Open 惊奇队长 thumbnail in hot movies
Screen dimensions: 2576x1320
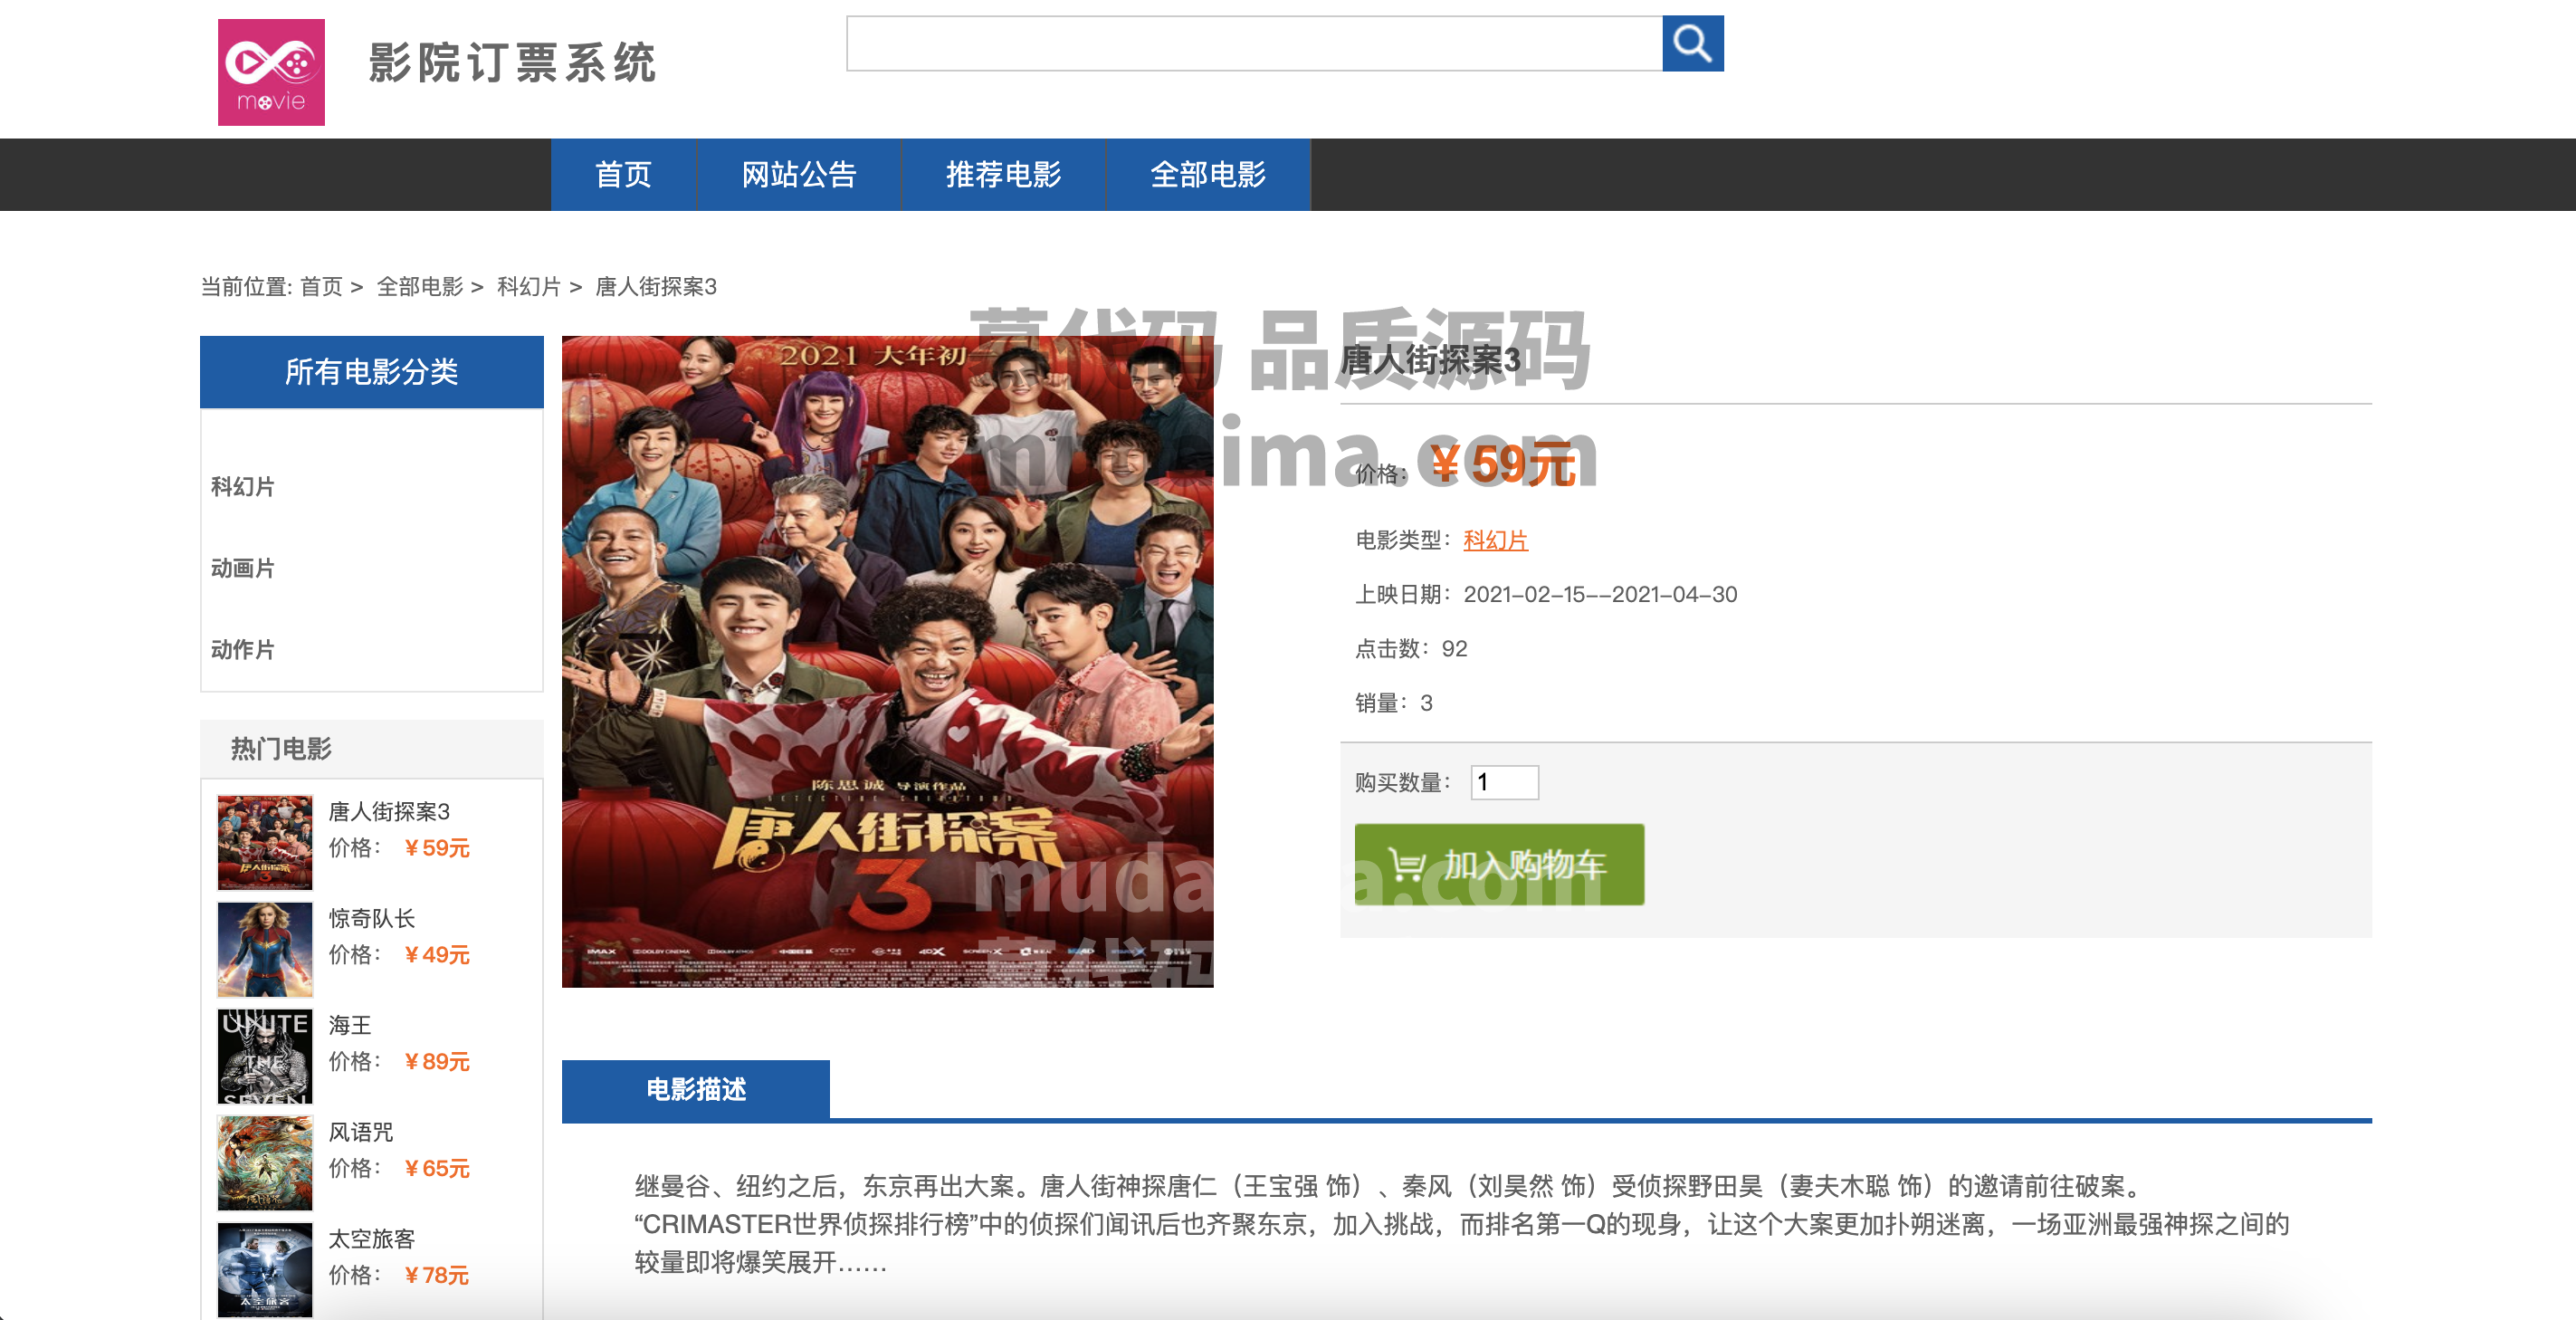coord(265,949)
